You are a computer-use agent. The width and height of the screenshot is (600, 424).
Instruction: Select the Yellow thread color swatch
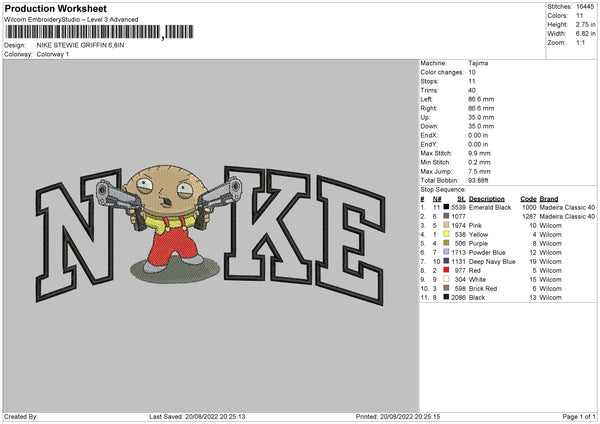pyautogui.click(x=446, y=234)
